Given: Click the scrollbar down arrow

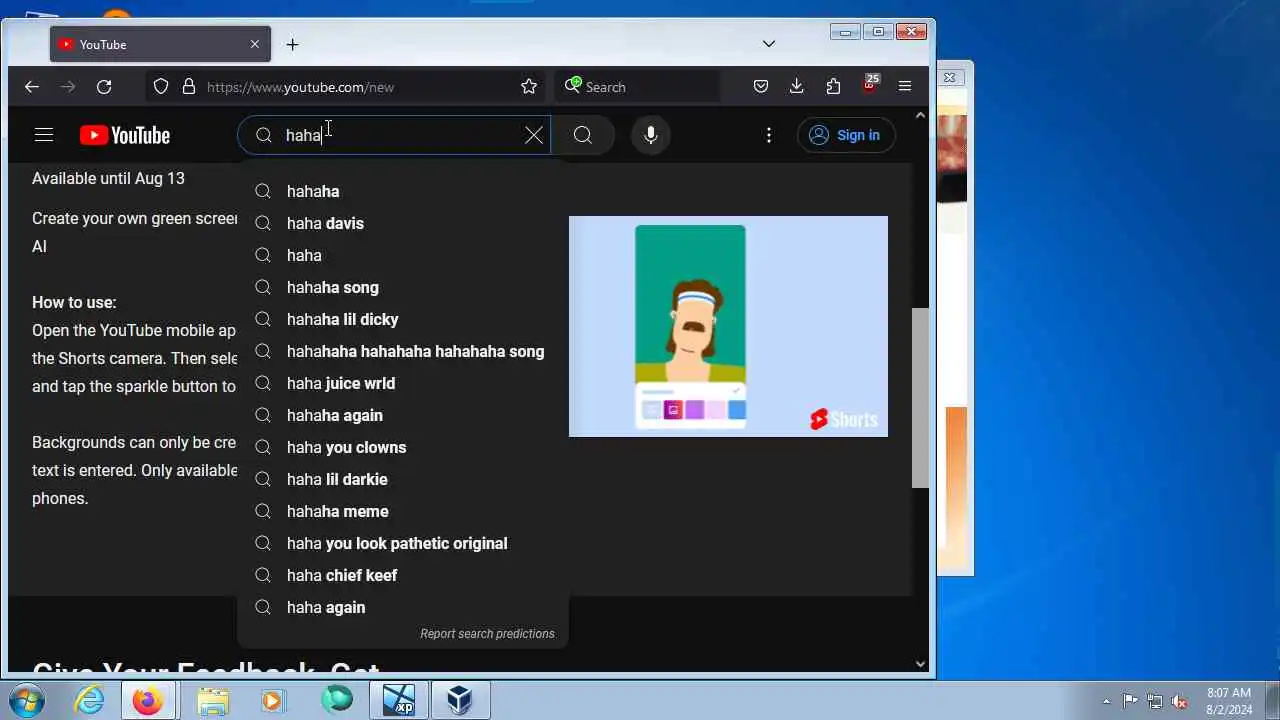Looking at the screenshot, I should [920, 663].
